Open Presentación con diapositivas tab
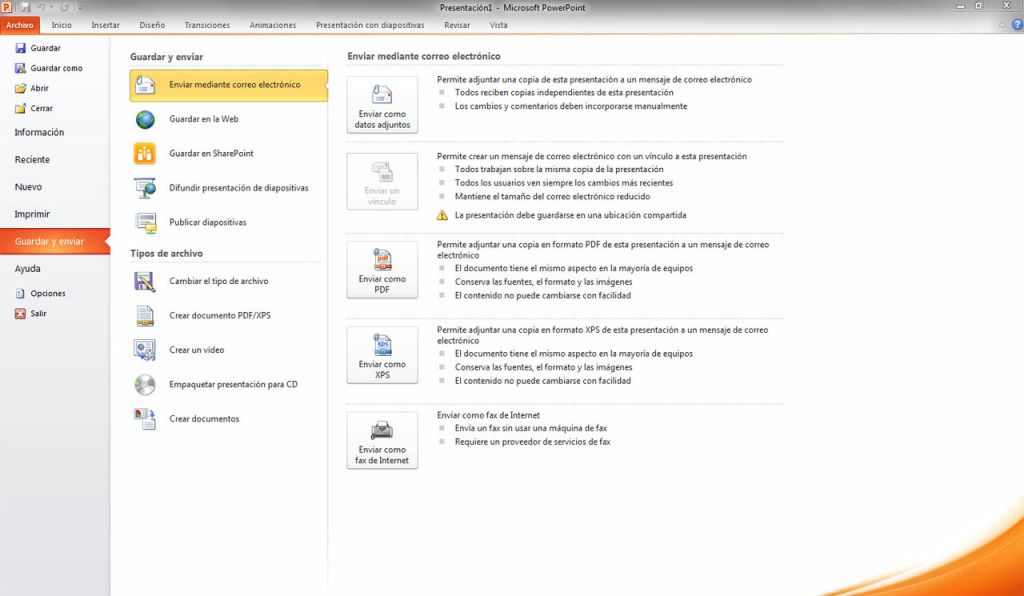 (x=370, y=25)
